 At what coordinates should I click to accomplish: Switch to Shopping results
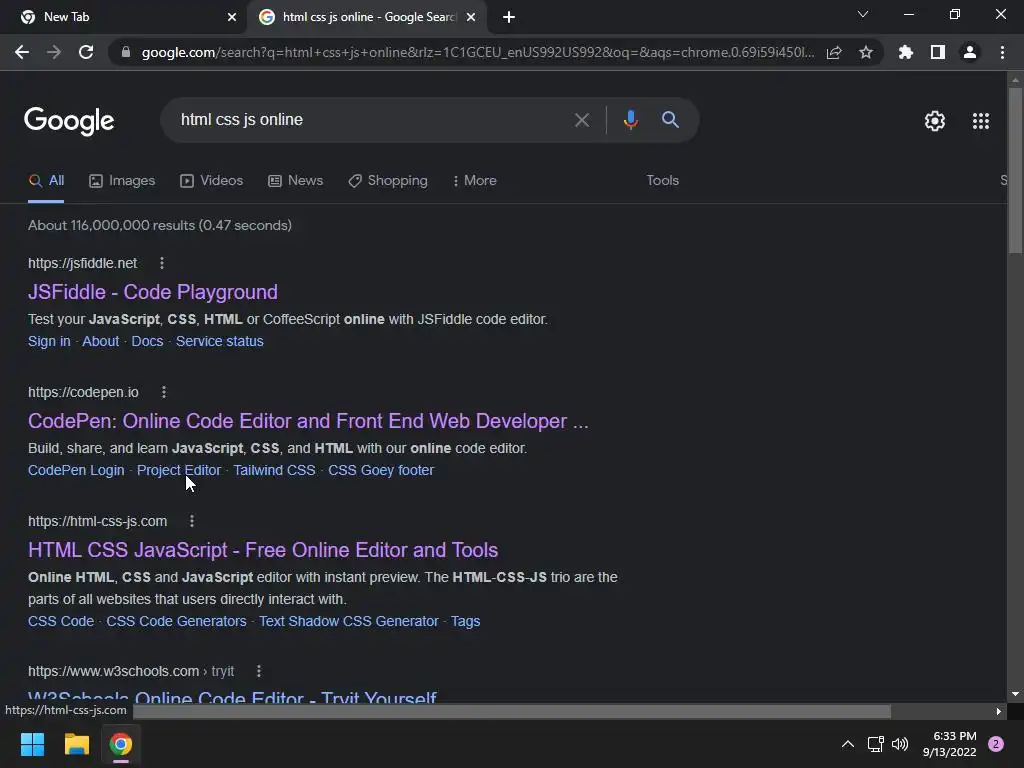click(388, 181)
